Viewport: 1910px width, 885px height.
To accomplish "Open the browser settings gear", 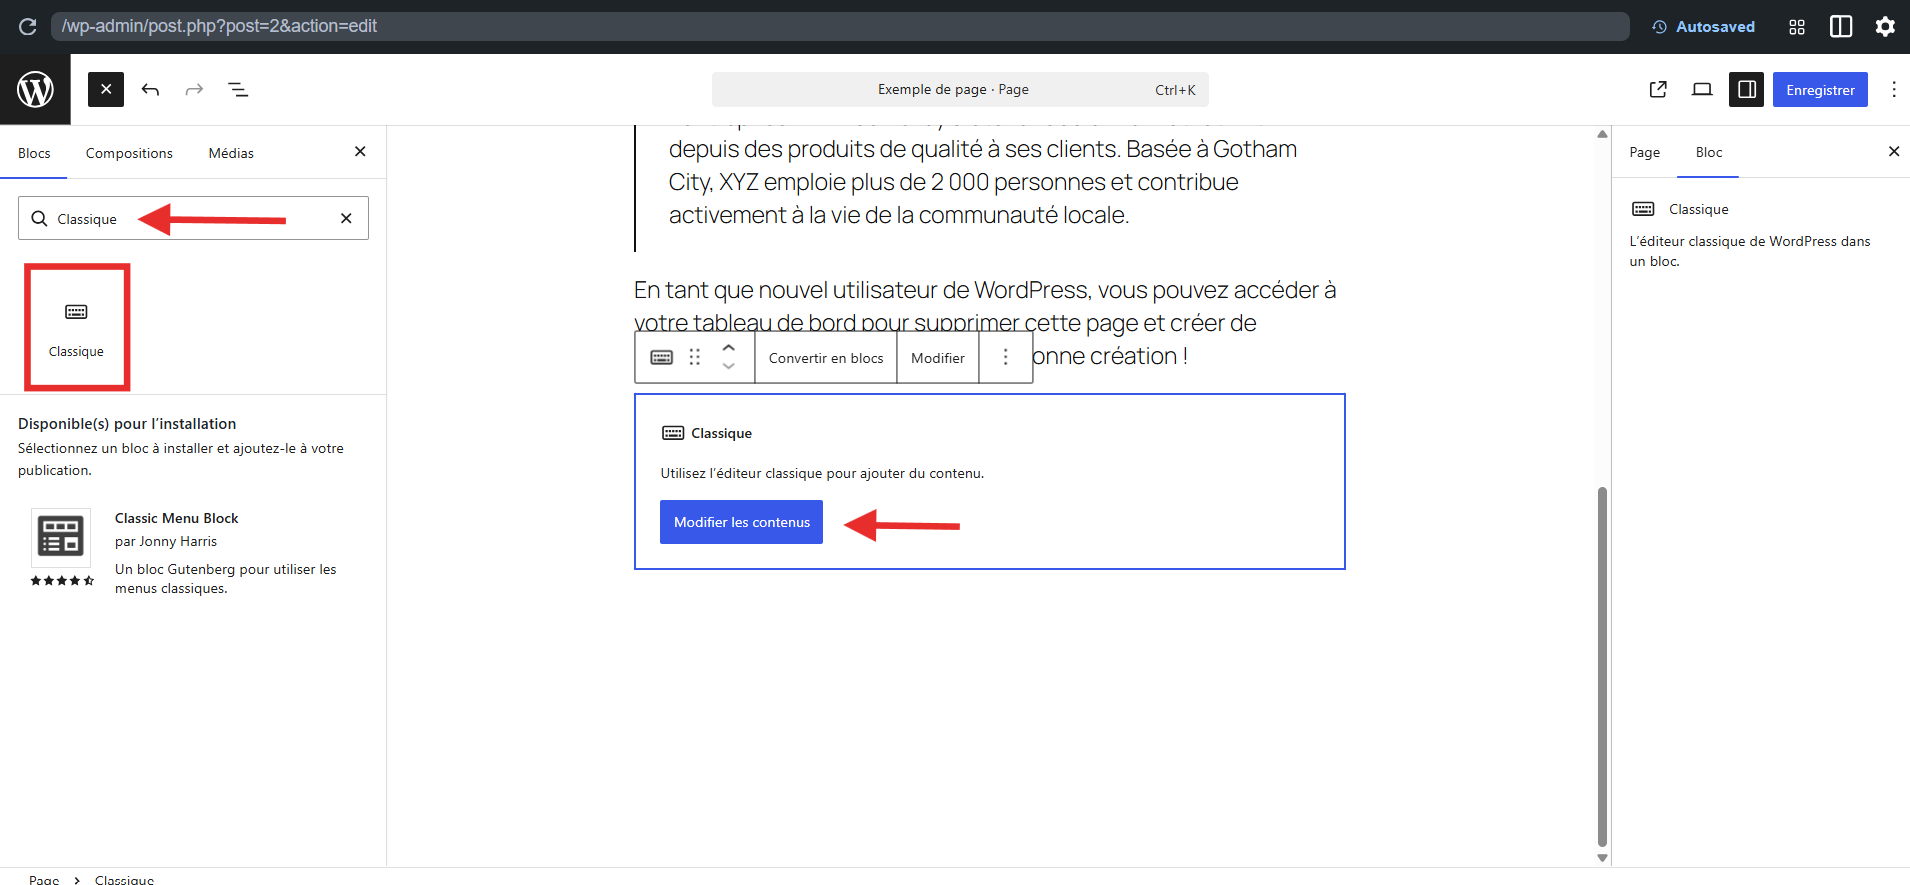I will click(x=1885, y=27).
